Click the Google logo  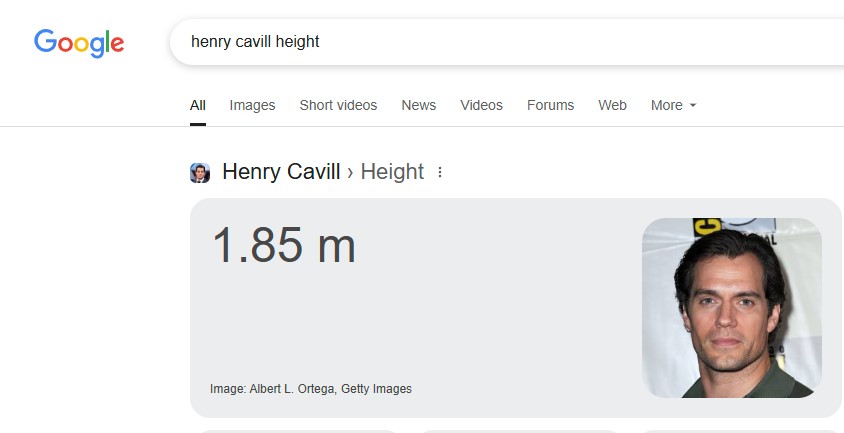pos(79,43)
